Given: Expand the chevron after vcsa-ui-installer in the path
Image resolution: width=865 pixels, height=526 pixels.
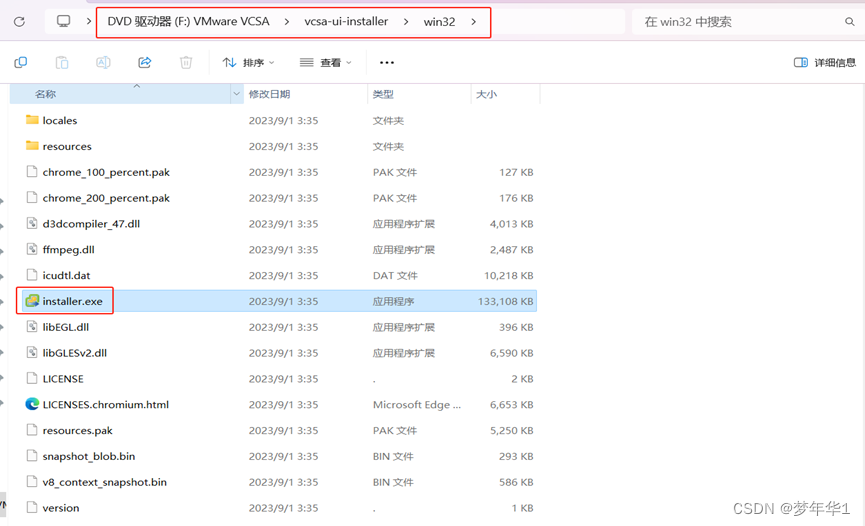Looking at the screenshot, I should [x=406, y=22].
